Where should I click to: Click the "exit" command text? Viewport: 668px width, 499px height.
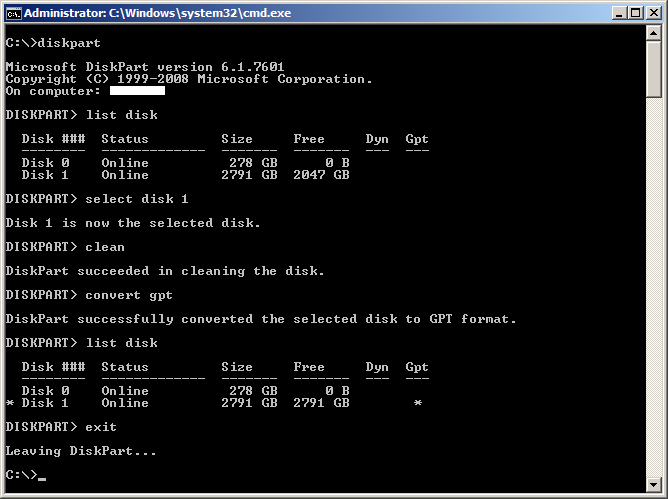click(101, 427)
